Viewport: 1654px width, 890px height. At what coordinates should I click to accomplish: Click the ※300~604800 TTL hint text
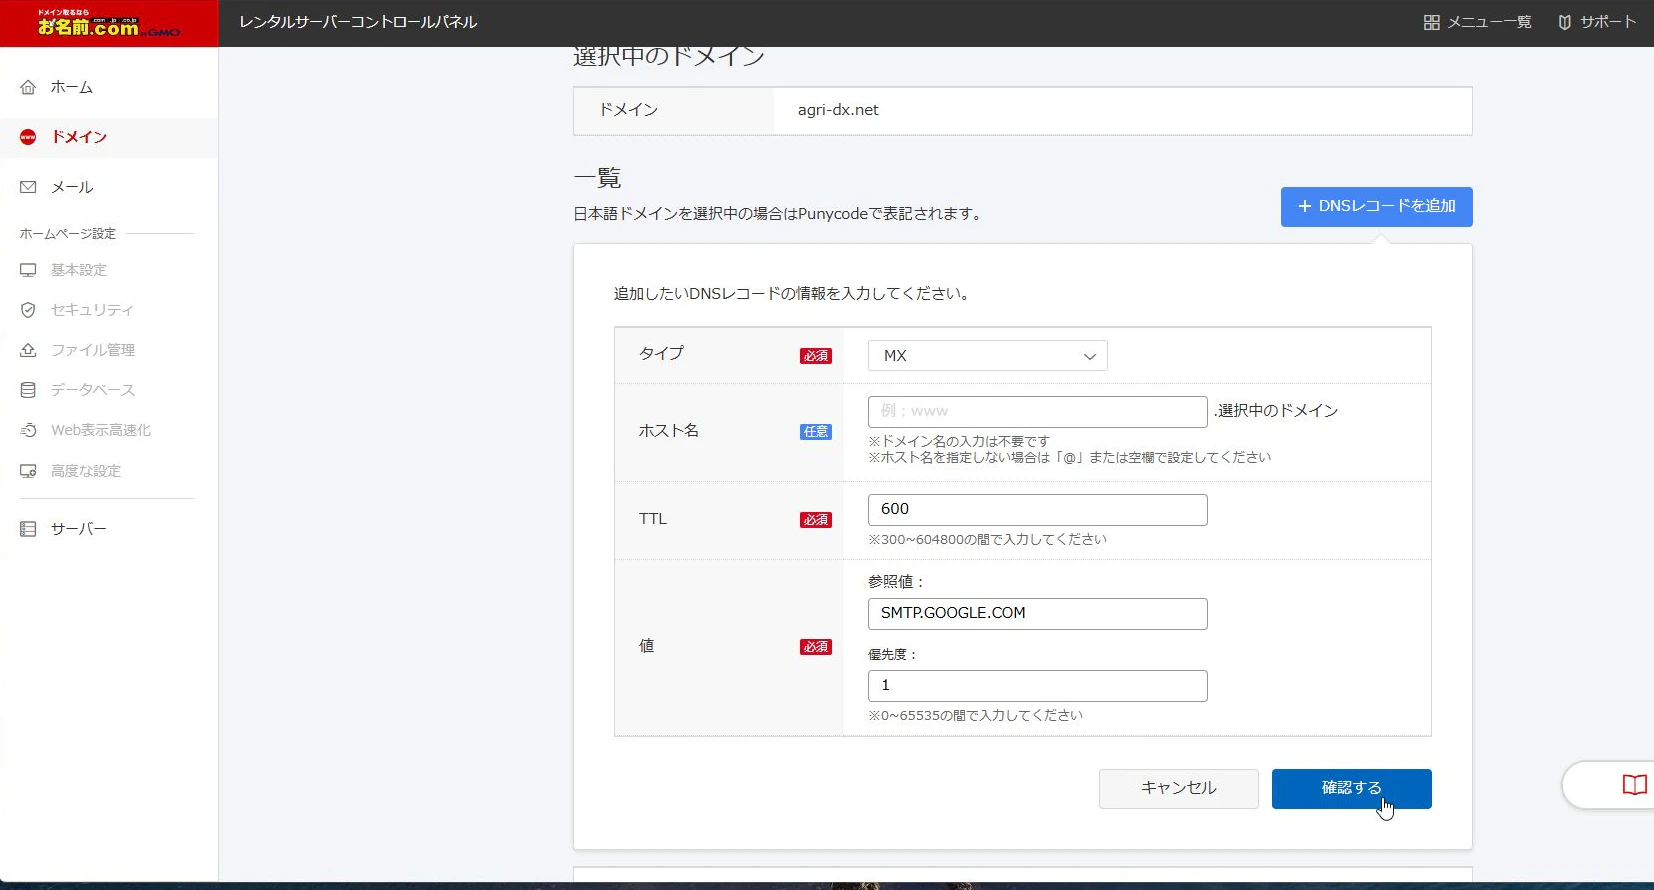coord(987,539)
